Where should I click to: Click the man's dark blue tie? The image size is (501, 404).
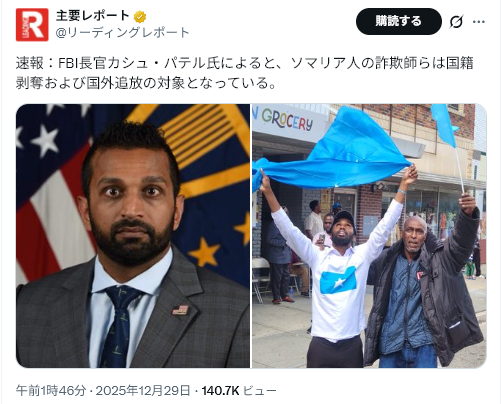[119, 326]
